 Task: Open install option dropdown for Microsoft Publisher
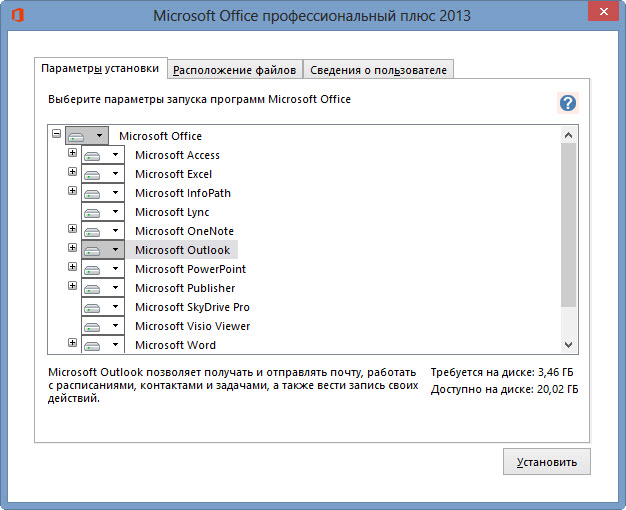pyautogui.click(x=103, y=288)
